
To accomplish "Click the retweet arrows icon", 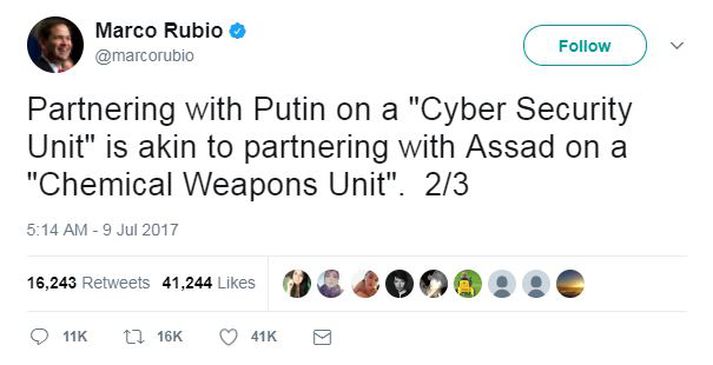I will tap(134, 337).
